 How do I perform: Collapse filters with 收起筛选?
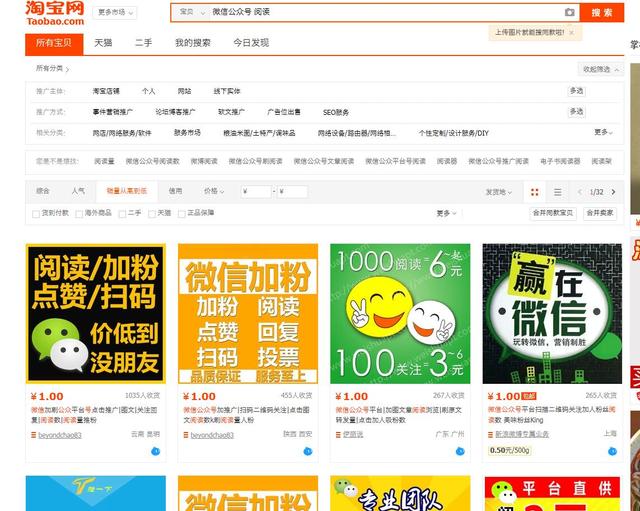[600, 69]
